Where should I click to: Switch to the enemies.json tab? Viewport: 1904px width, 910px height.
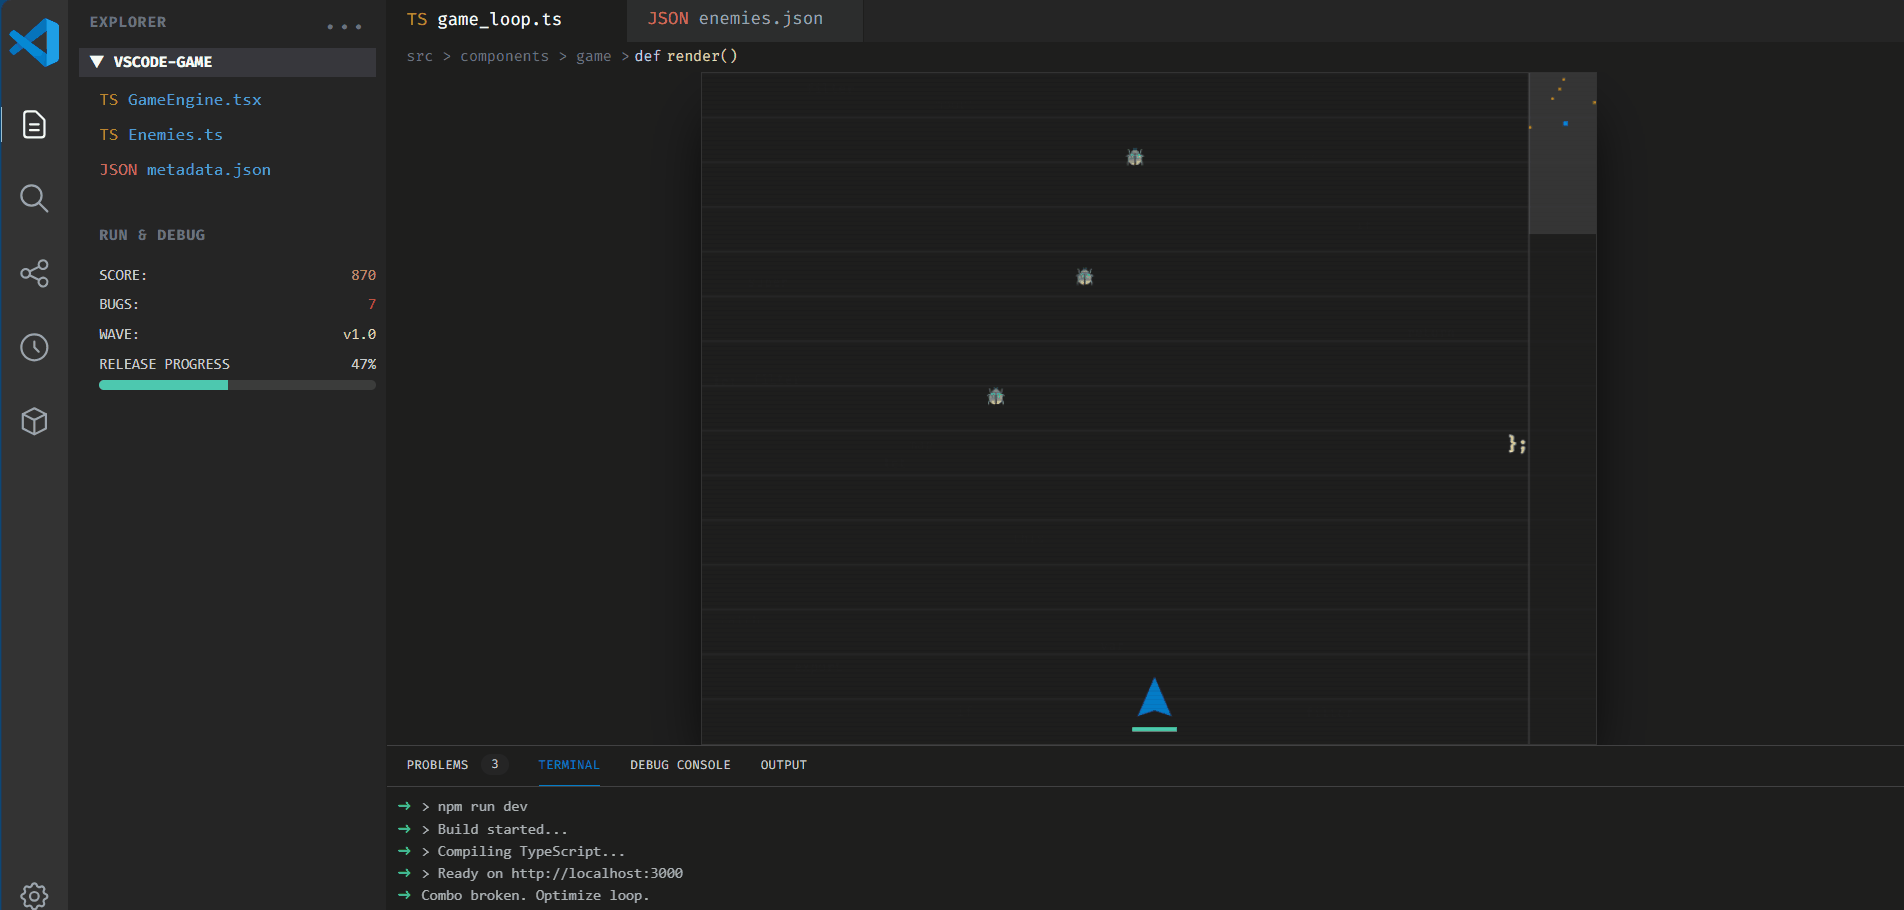(735, 19)
